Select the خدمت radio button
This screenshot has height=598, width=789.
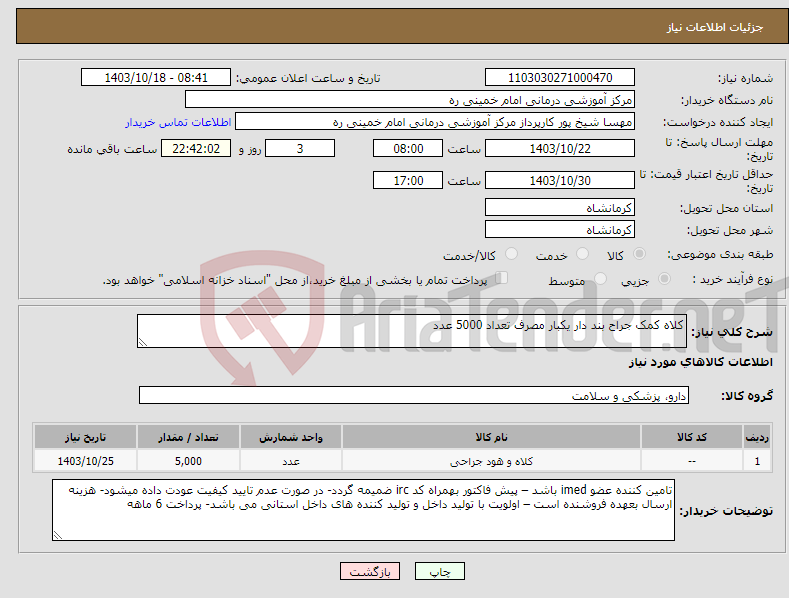point(582,254)
